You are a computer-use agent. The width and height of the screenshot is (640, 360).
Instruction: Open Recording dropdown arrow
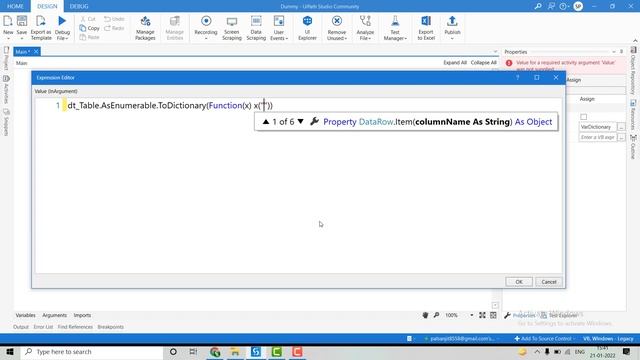coord(206,38)
